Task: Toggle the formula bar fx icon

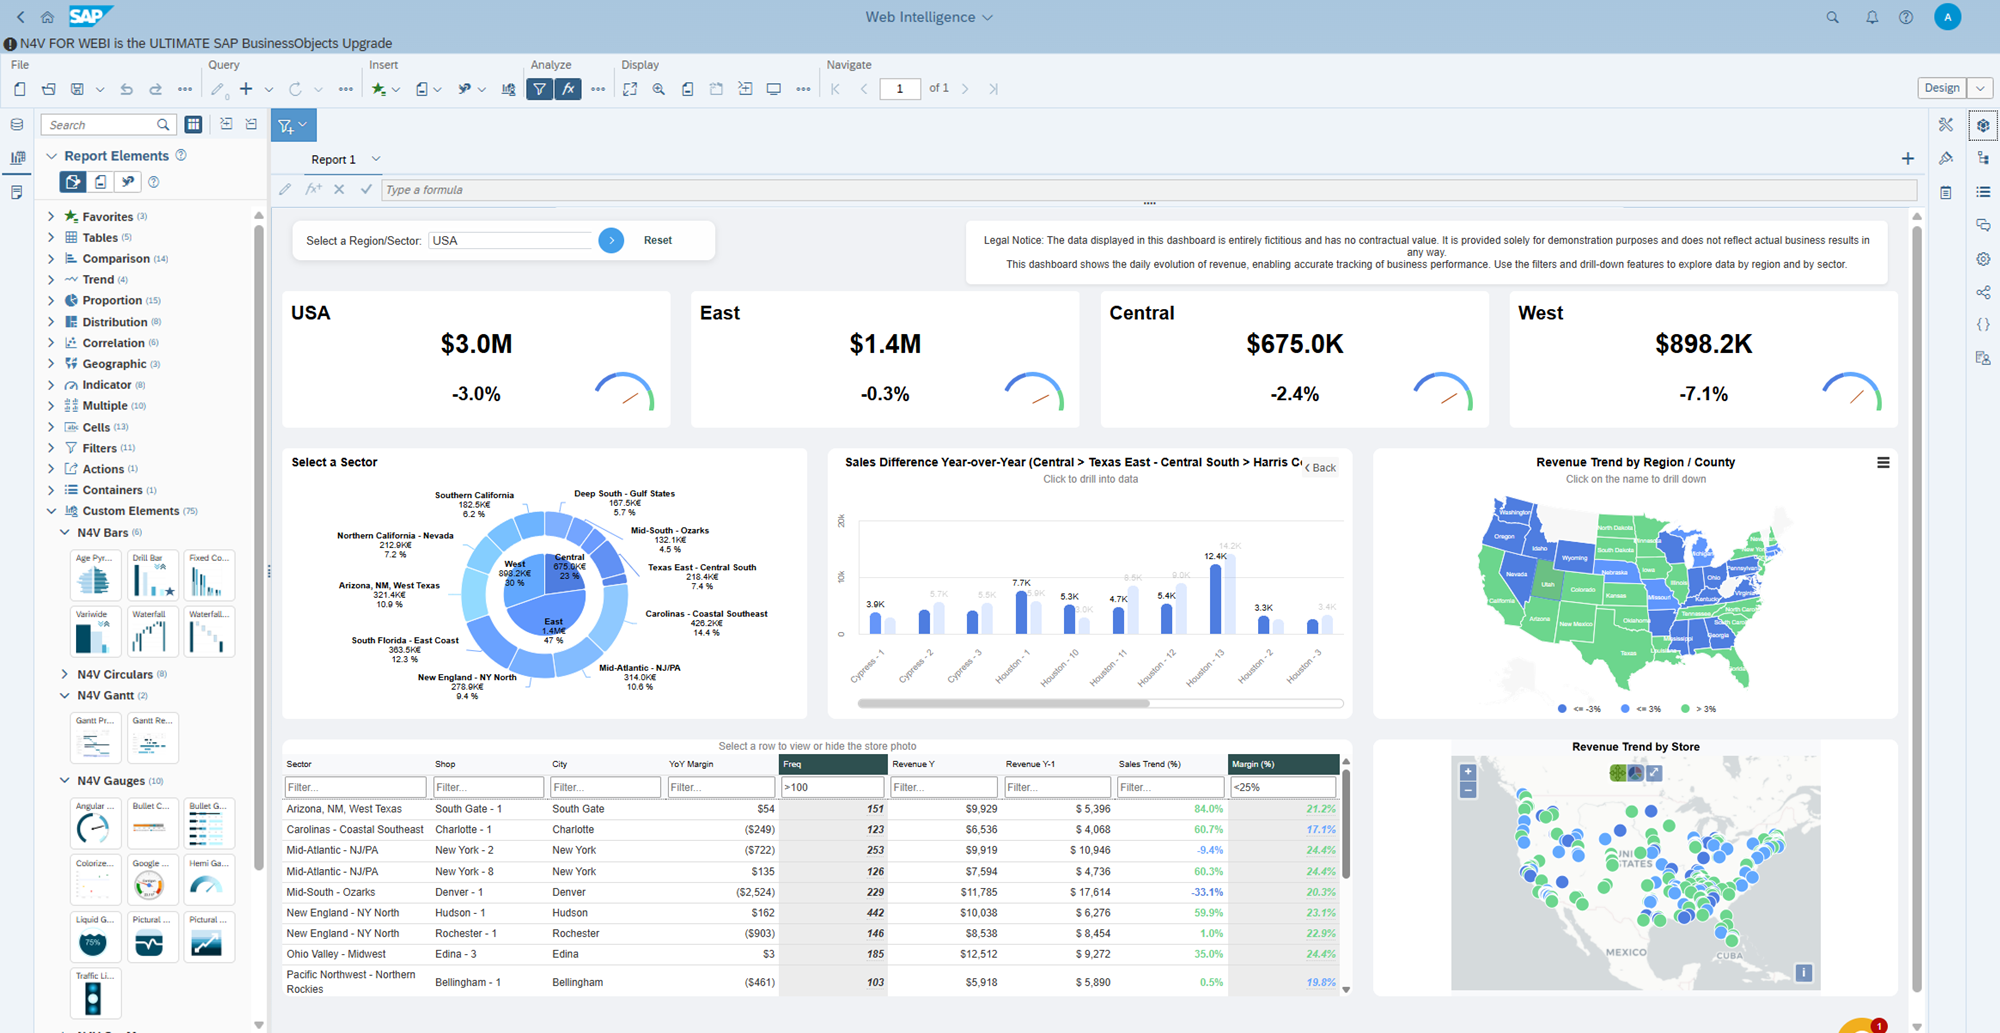Action: point(568,88)
